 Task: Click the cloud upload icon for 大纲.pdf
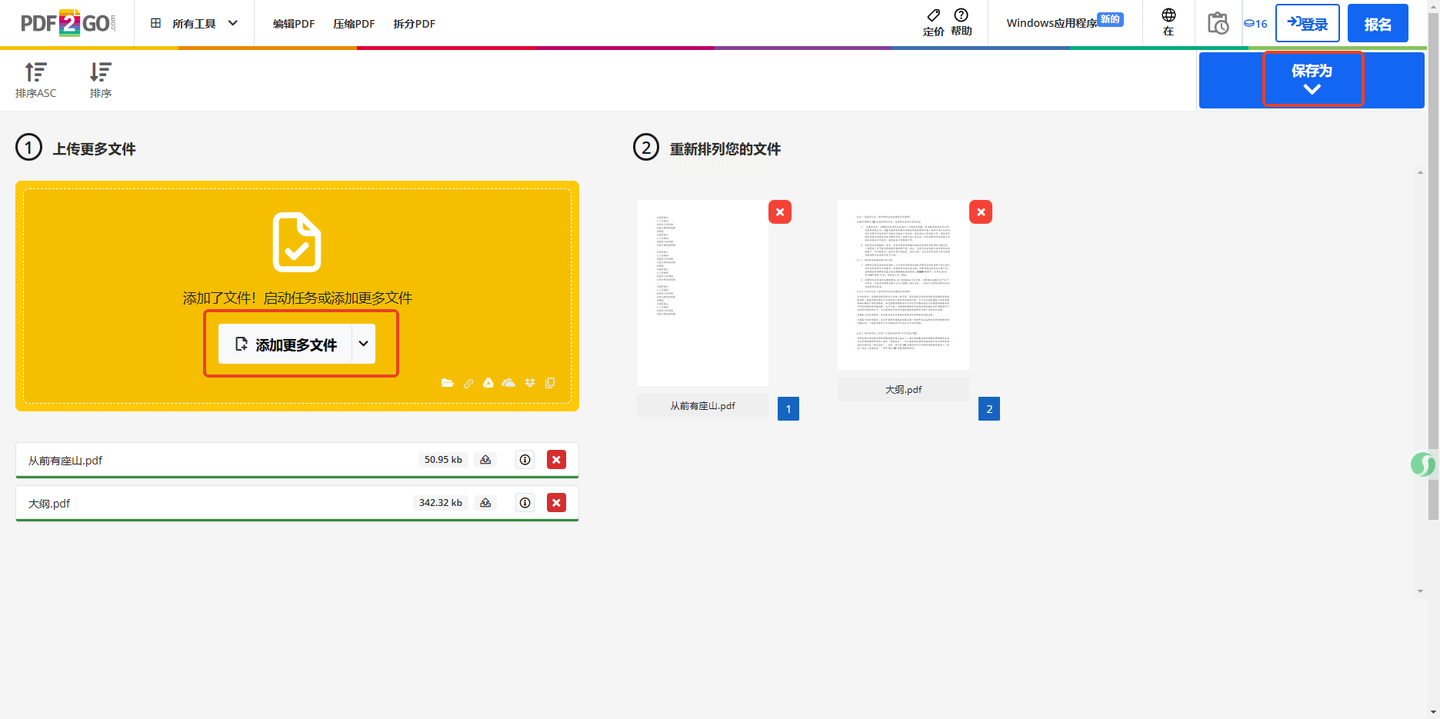(485, 503)
